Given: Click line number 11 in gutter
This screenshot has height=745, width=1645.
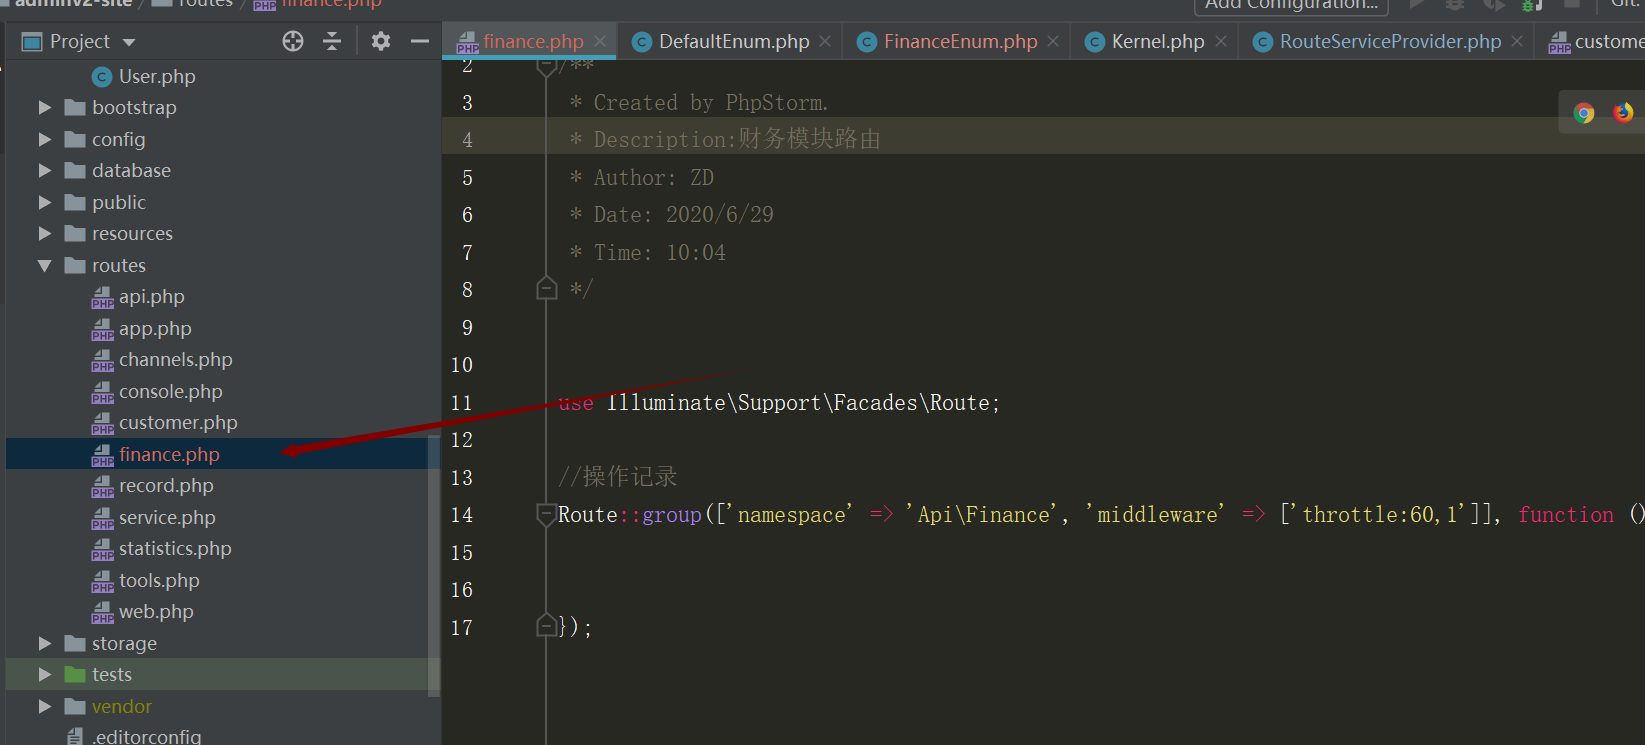Looking at the screenshot, I should tap(461, 403).
